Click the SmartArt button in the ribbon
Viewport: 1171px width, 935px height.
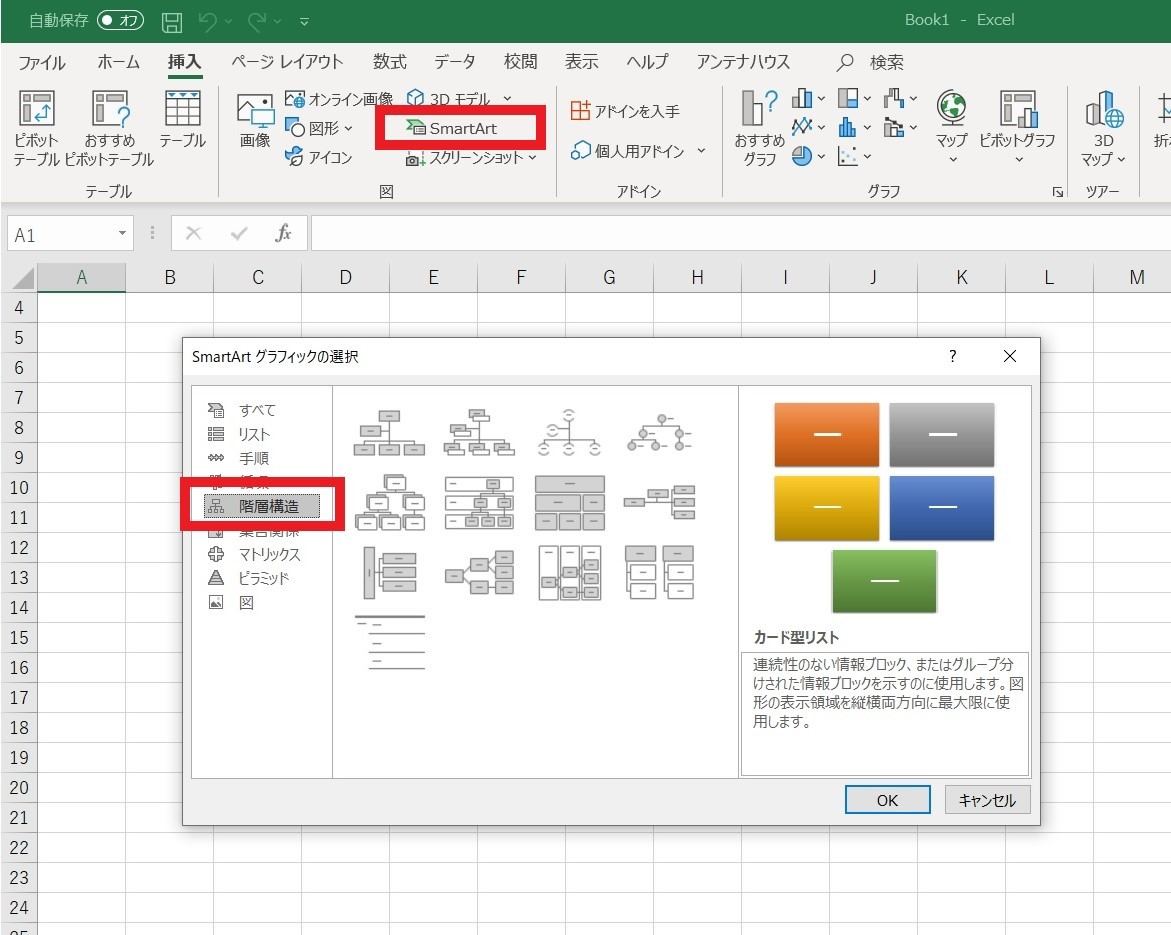[453, 128]
